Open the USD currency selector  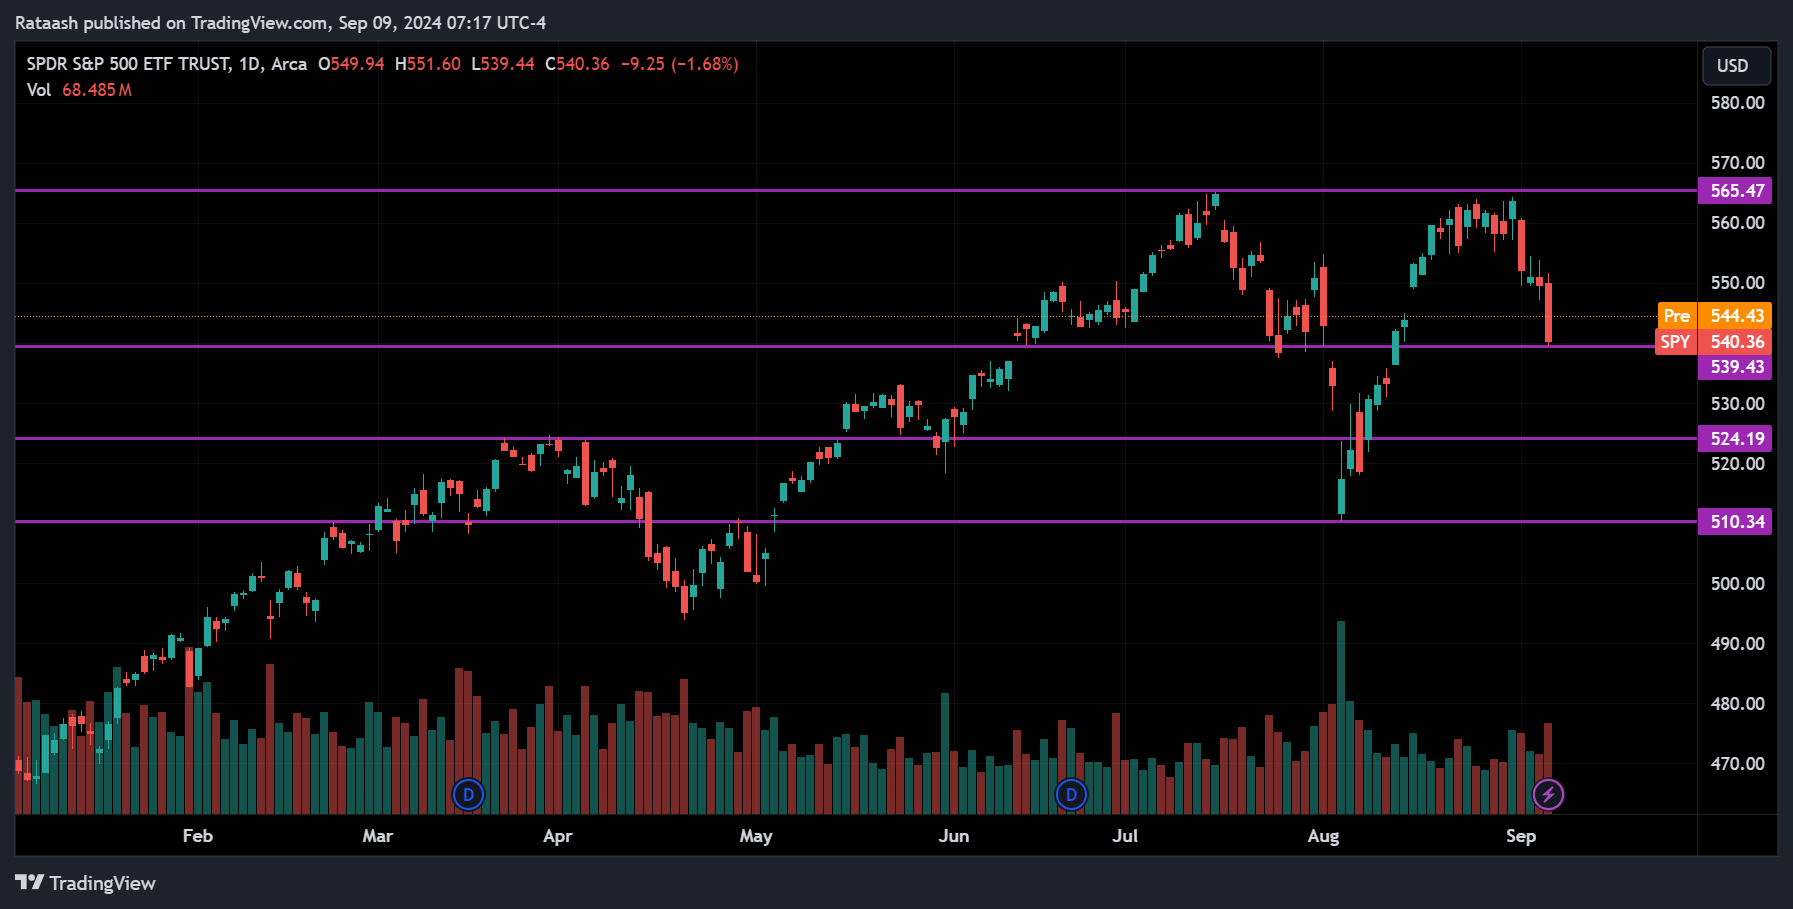point(1737,66)
